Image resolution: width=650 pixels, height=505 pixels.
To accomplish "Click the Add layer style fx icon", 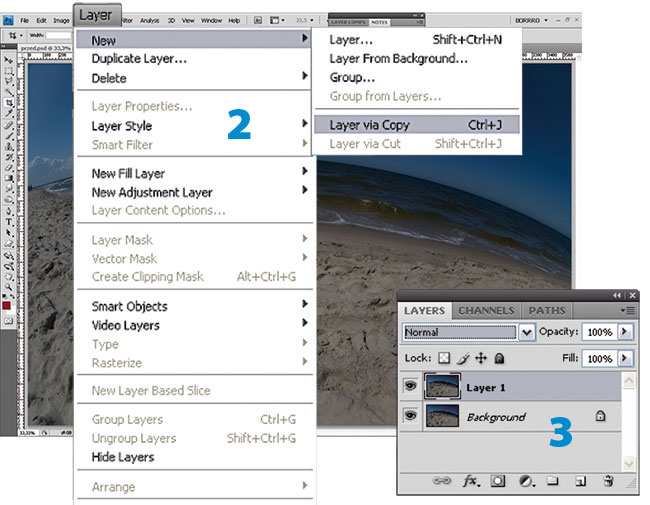I will pos(470,481).
